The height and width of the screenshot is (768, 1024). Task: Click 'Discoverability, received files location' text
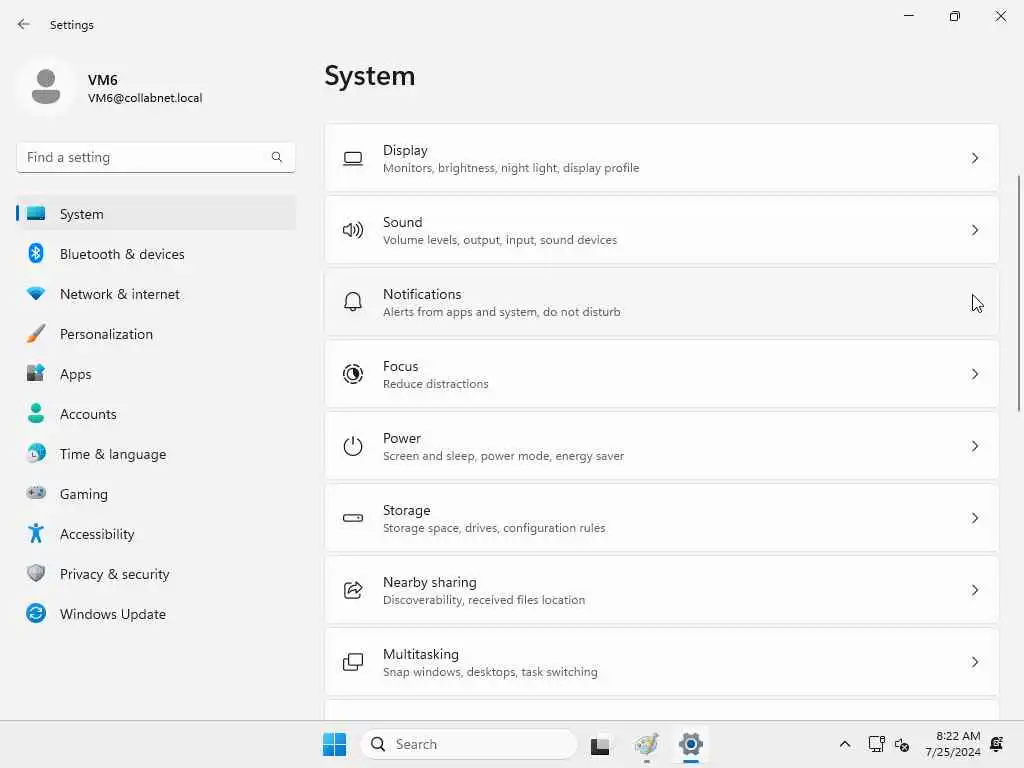pyautogui.click(x=484, y=600)
